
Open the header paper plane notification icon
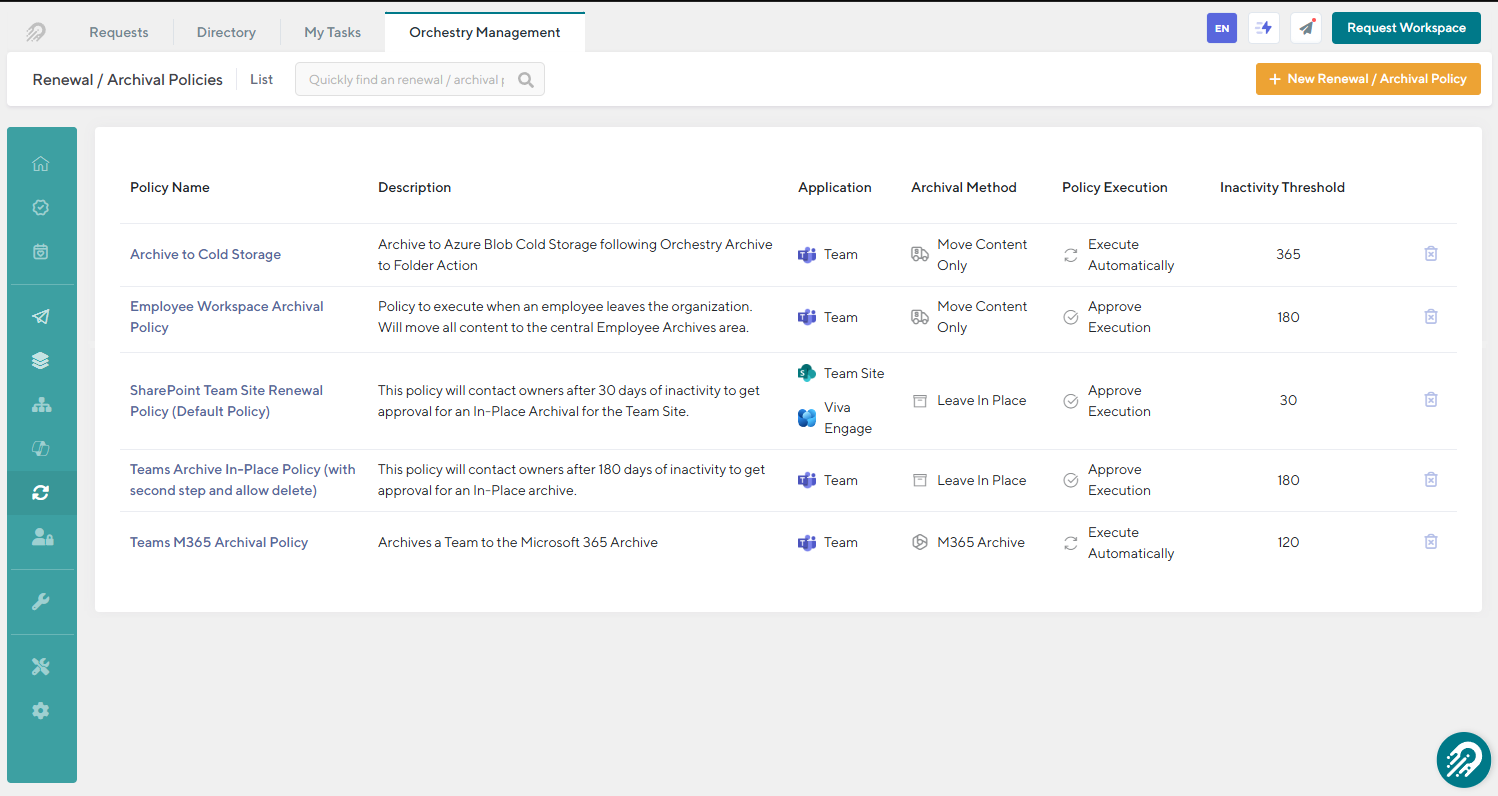pos(1306,28)
